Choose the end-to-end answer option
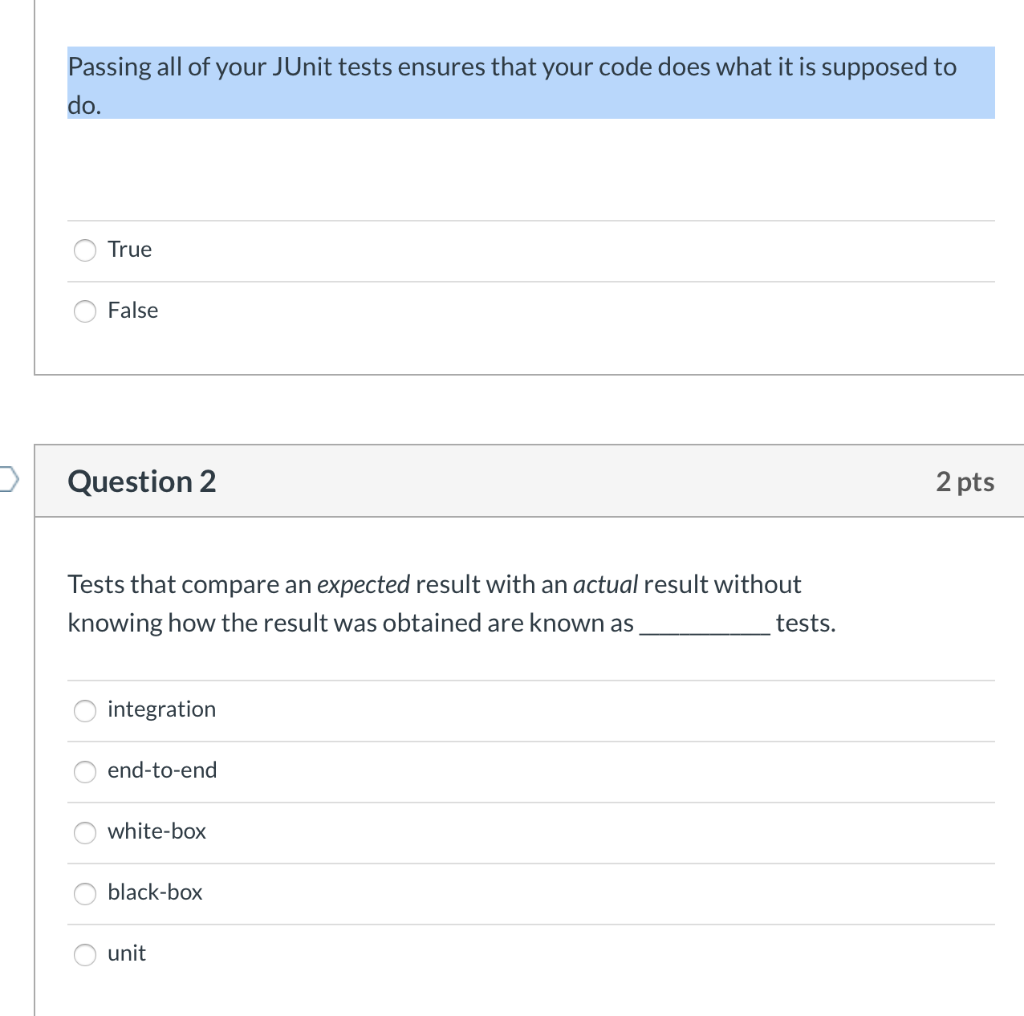Viewport: 1024px width, 1016px height. click(85, 772)
